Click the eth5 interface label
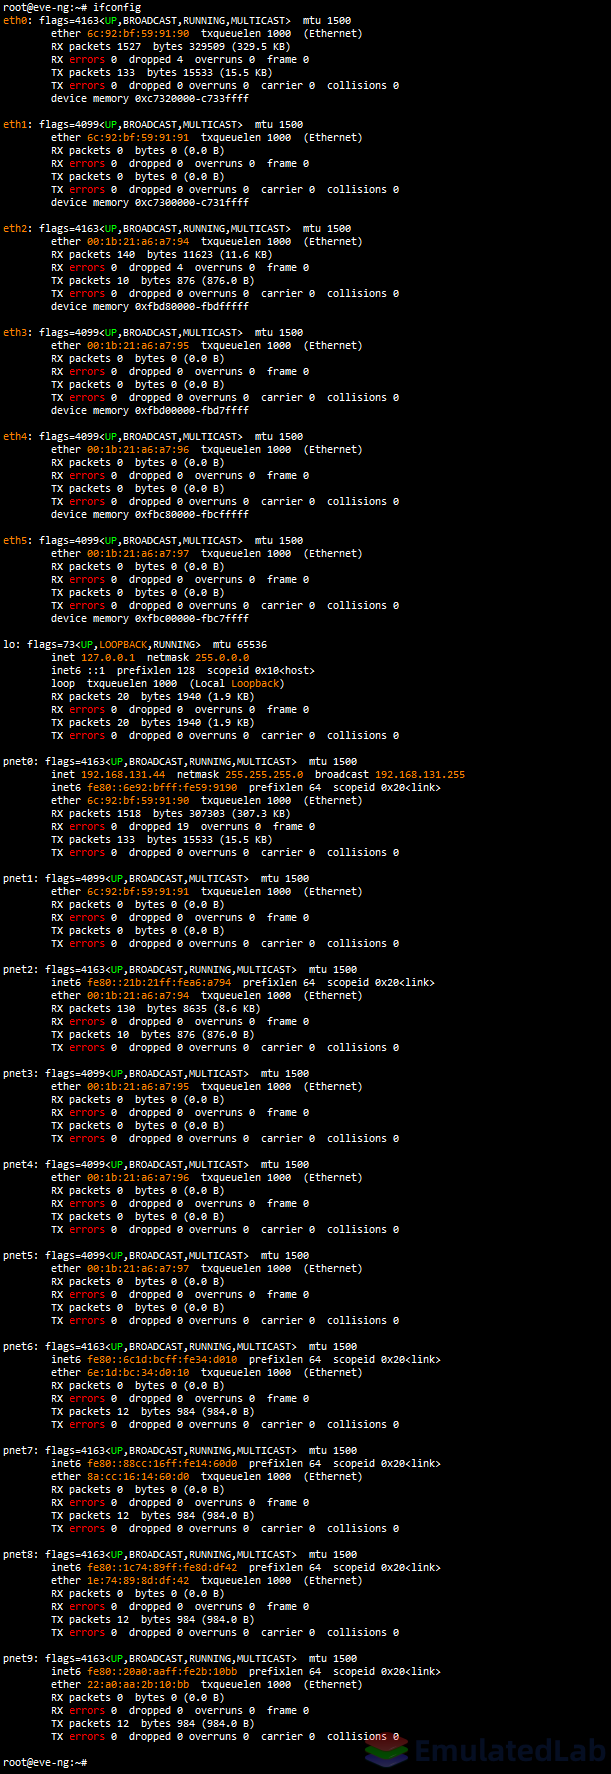This screenshot has width=611, height=1774. tap(15, 540)
